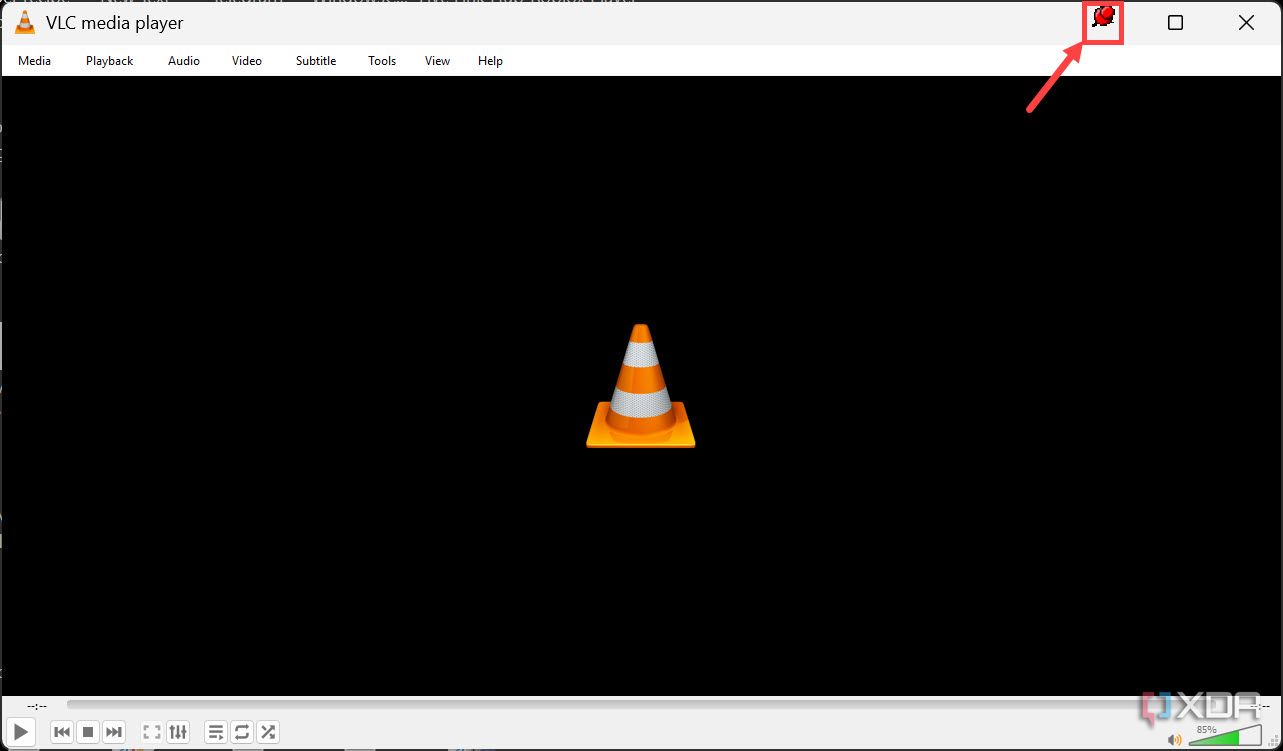This screenshot has width=1283, height=751.
Task: Stop playback with the stop button
Action: tap(88, 732)
